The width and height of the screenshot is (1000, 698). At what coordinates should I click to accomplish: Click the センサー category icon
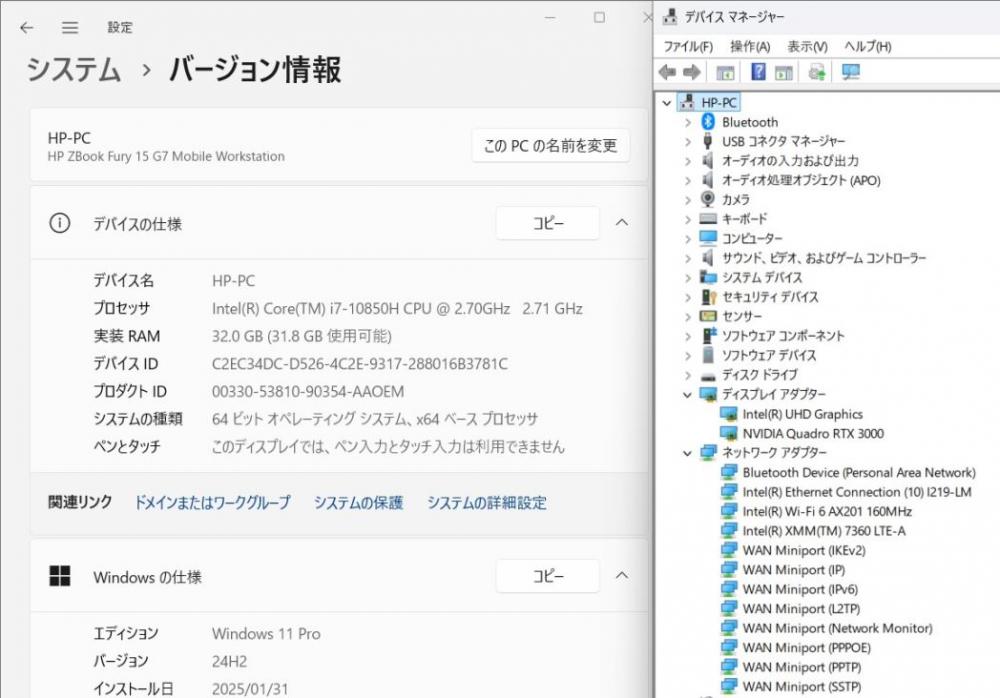(708, 316)
